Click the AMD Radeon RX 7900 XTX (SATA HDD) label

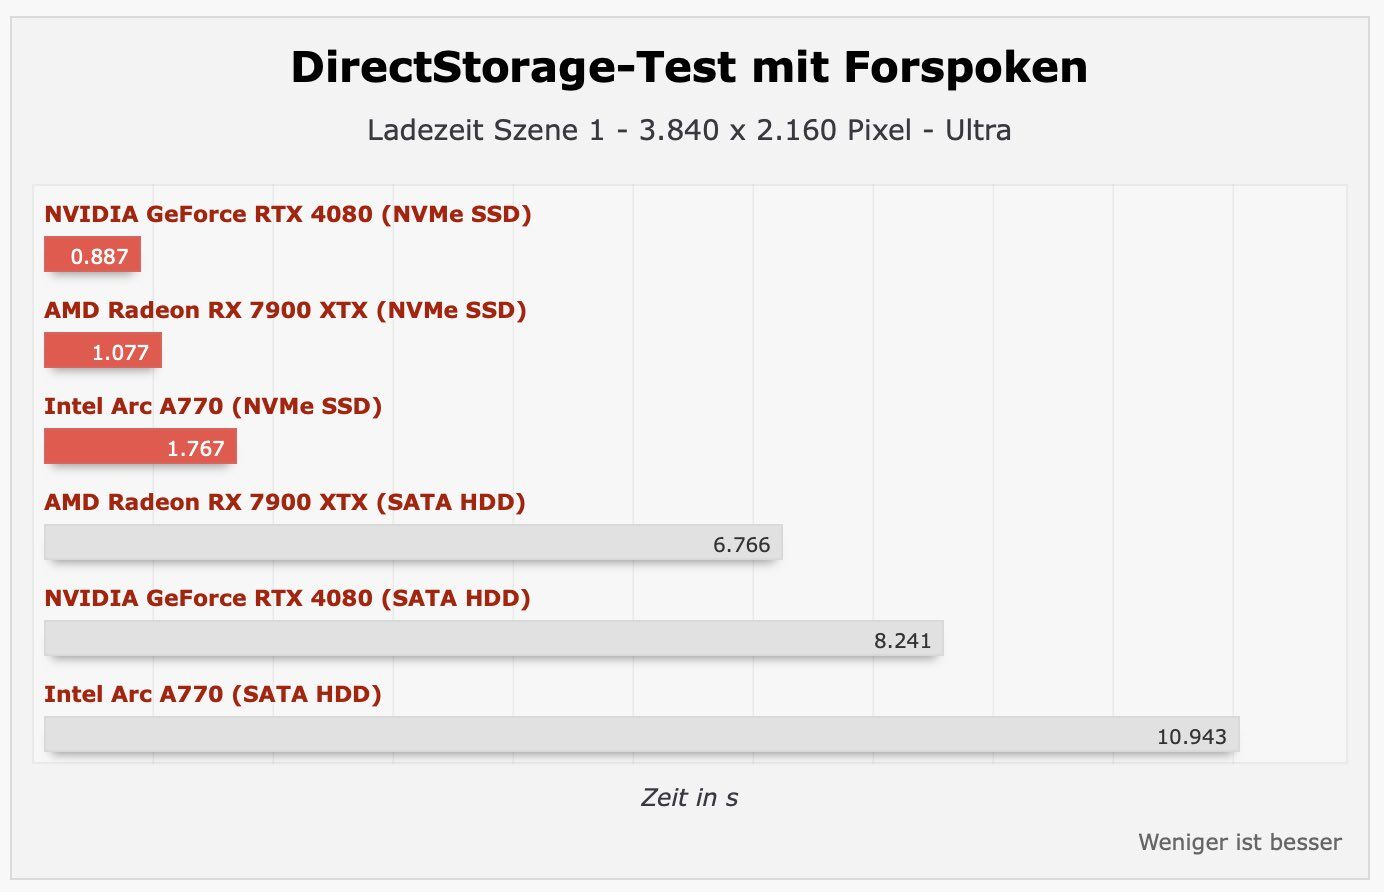tap(285, 502)
